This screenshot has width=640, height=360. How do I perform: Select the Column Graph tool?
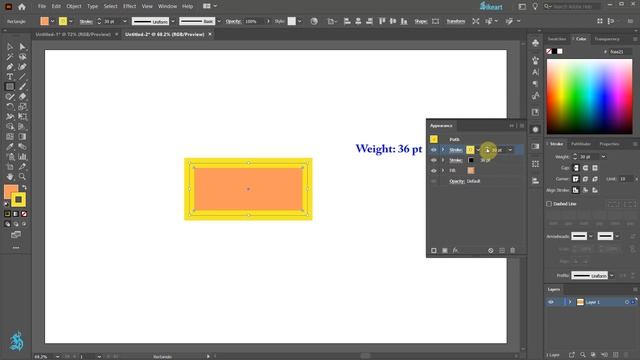pos(22,157)
